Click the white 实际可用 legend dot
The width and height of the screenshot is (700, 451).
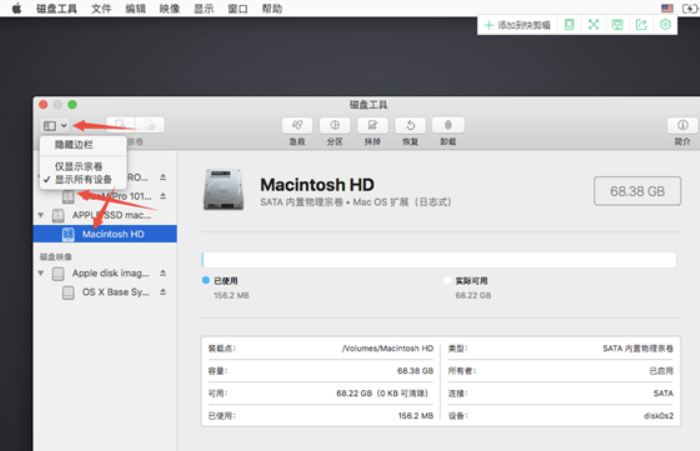coord(447,280)
